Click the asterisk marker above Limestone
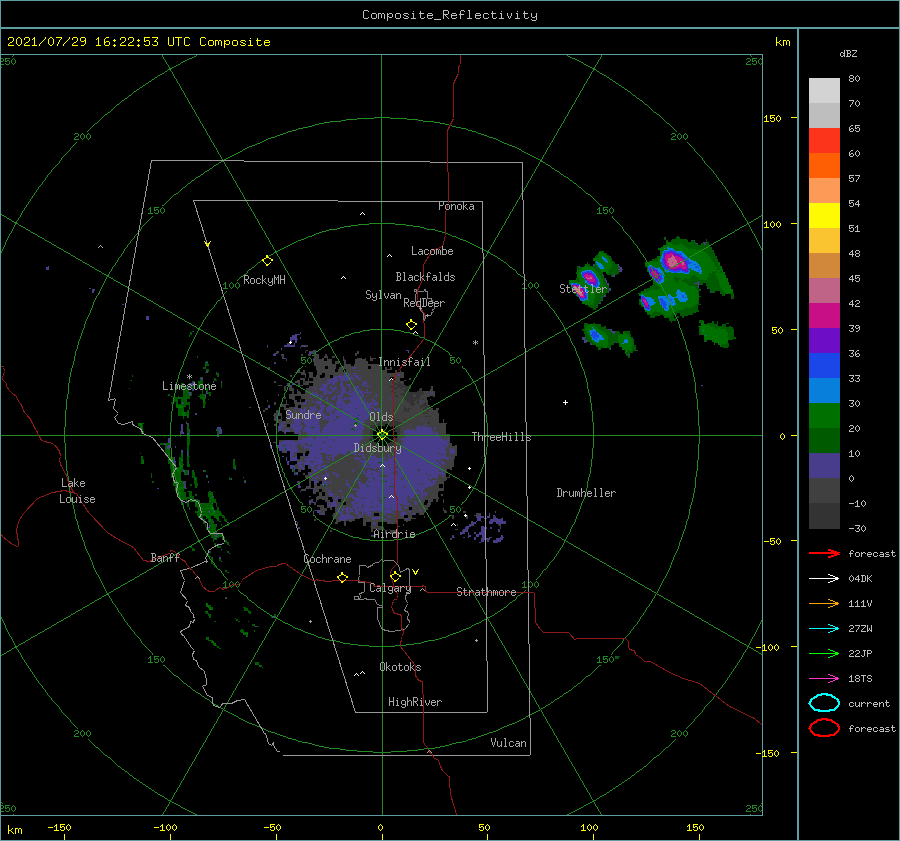This screenshot has height=841, width=900. click(189, 377)
